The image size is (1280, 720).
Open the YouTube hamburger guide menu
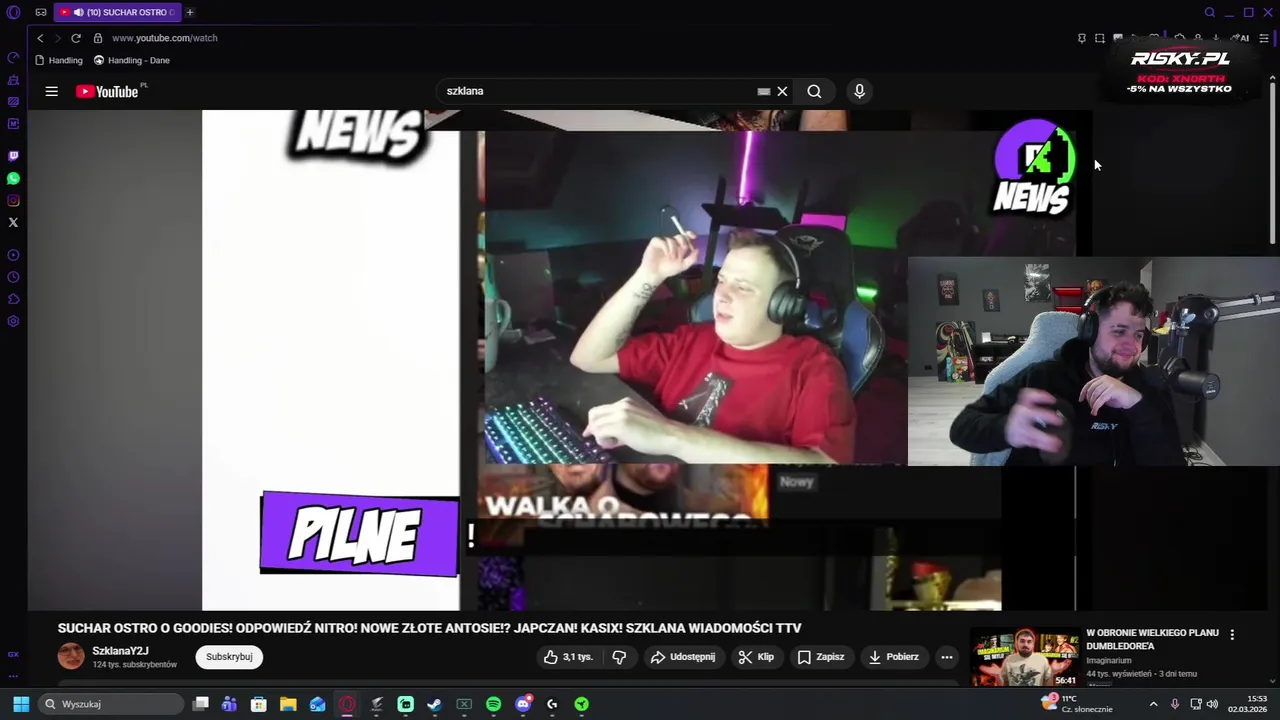click(51, 91)
